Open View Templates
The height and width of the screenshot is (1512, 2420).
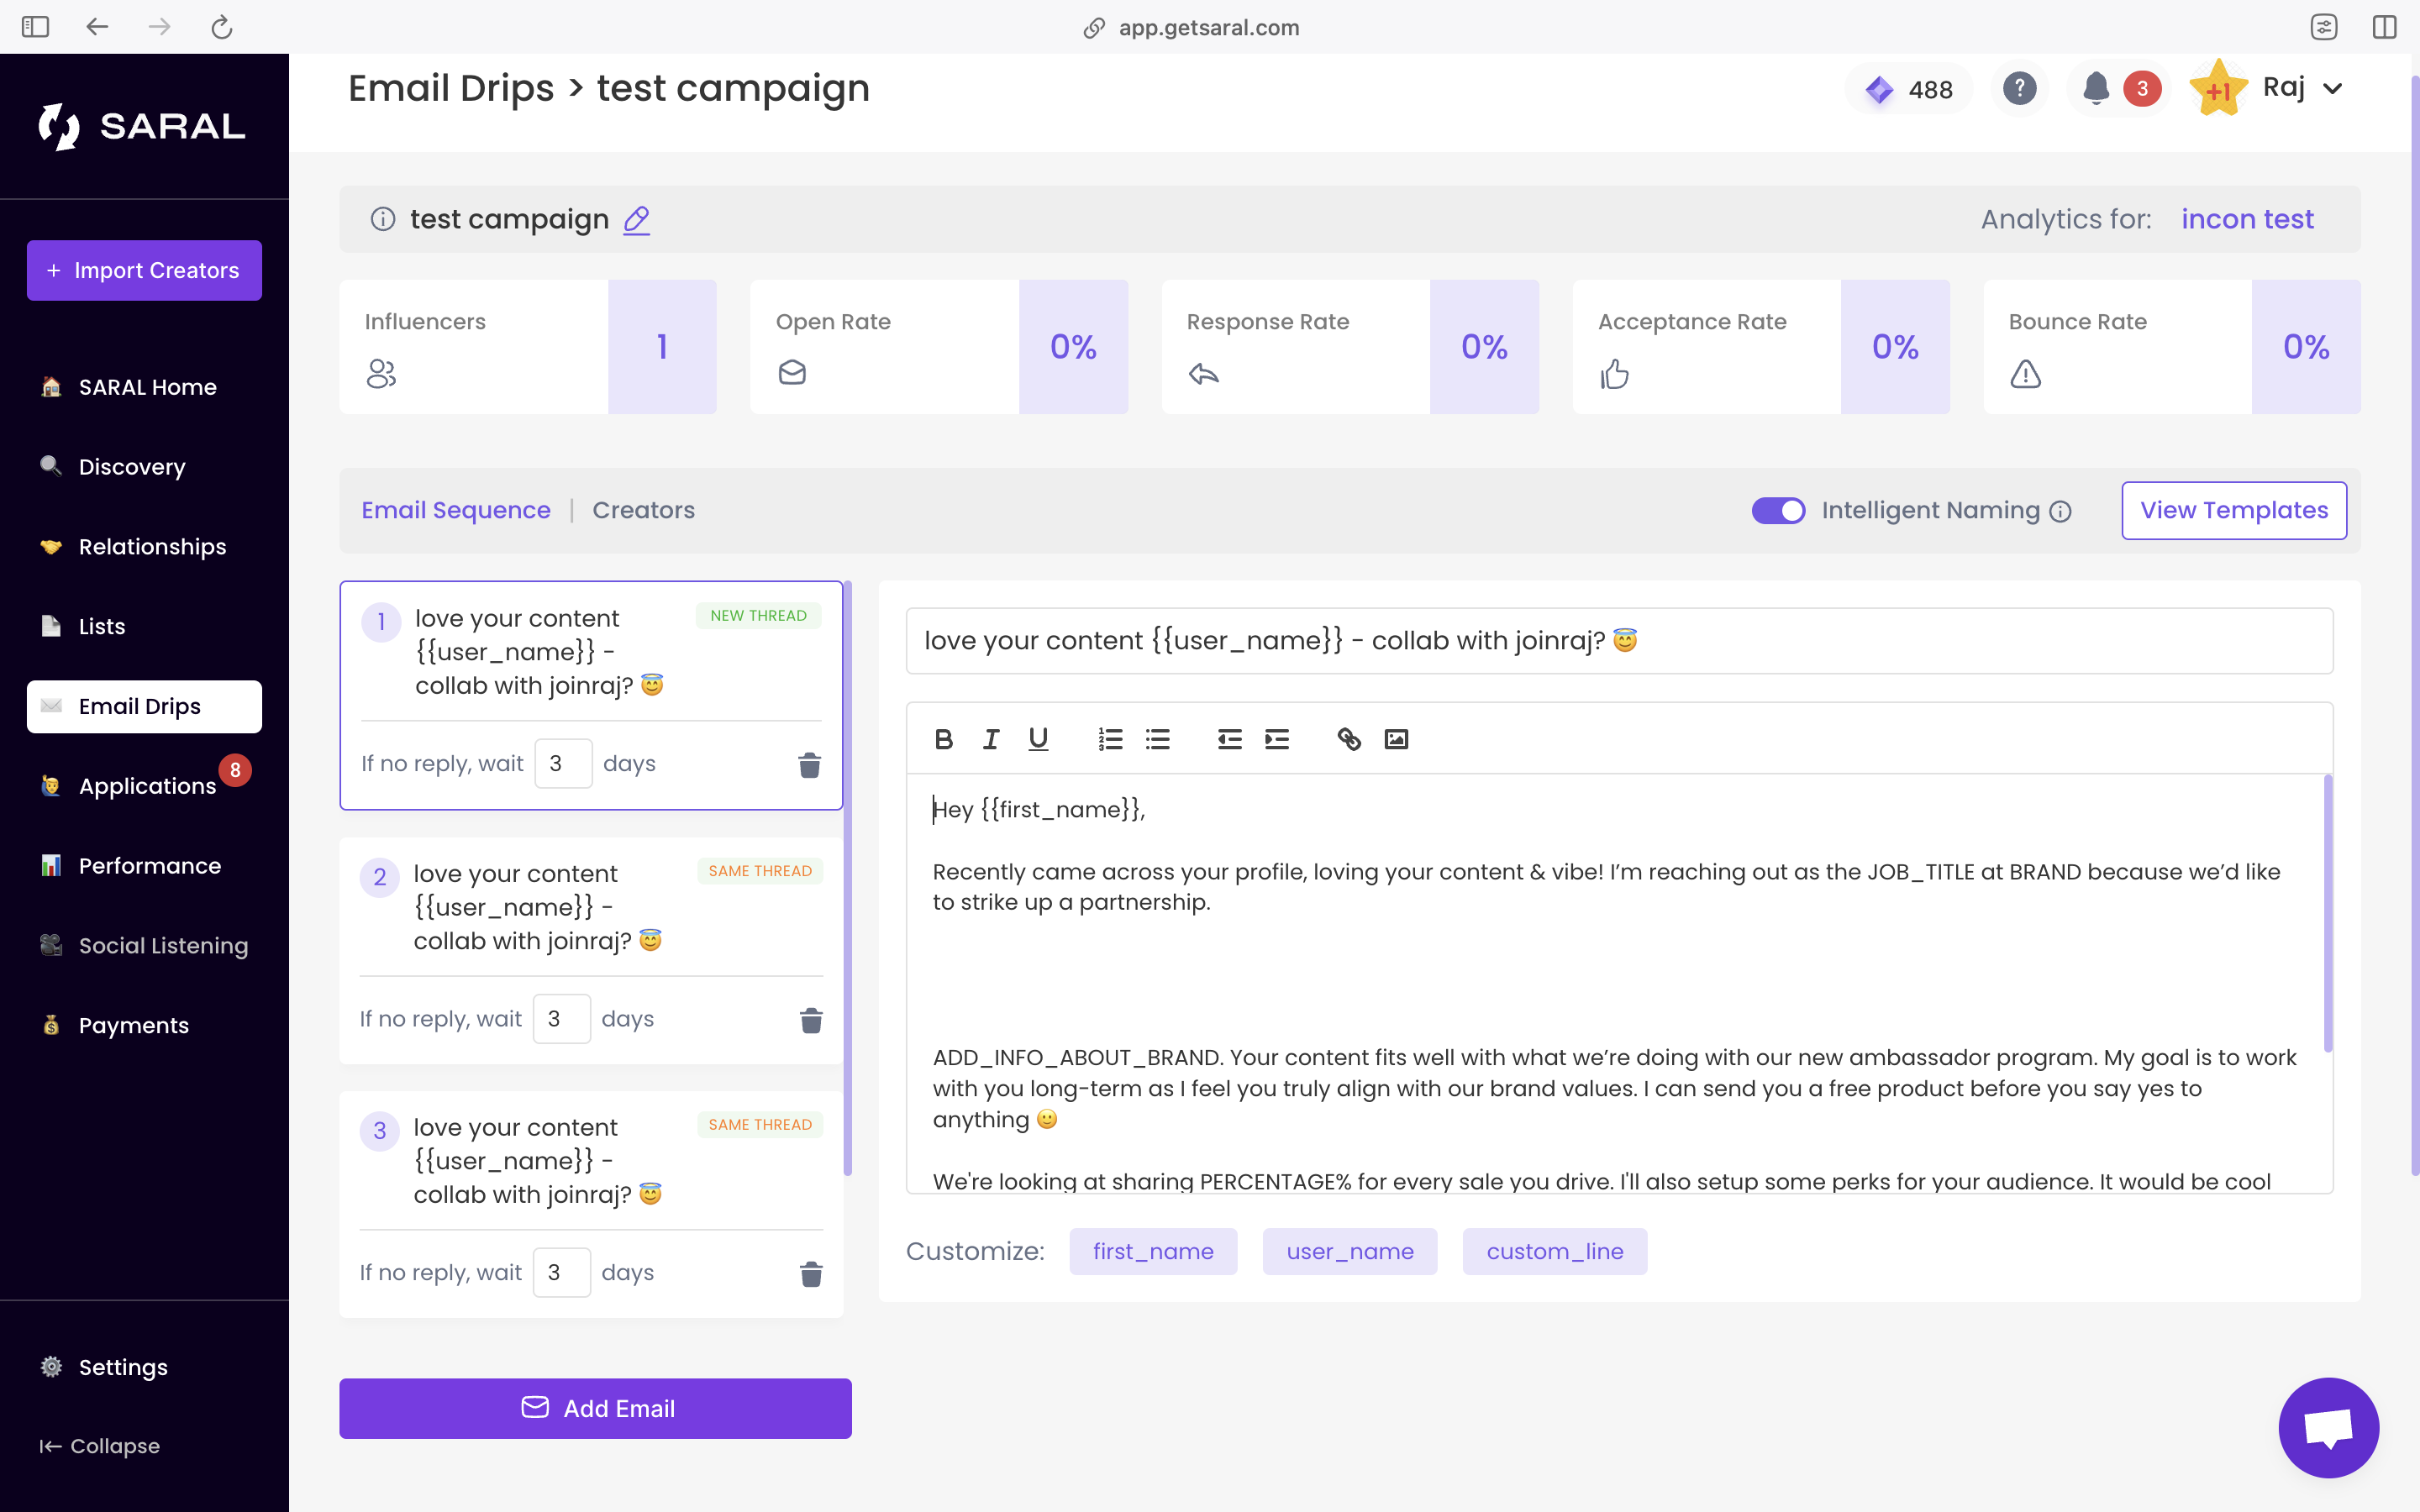[x=2234, y=510]
